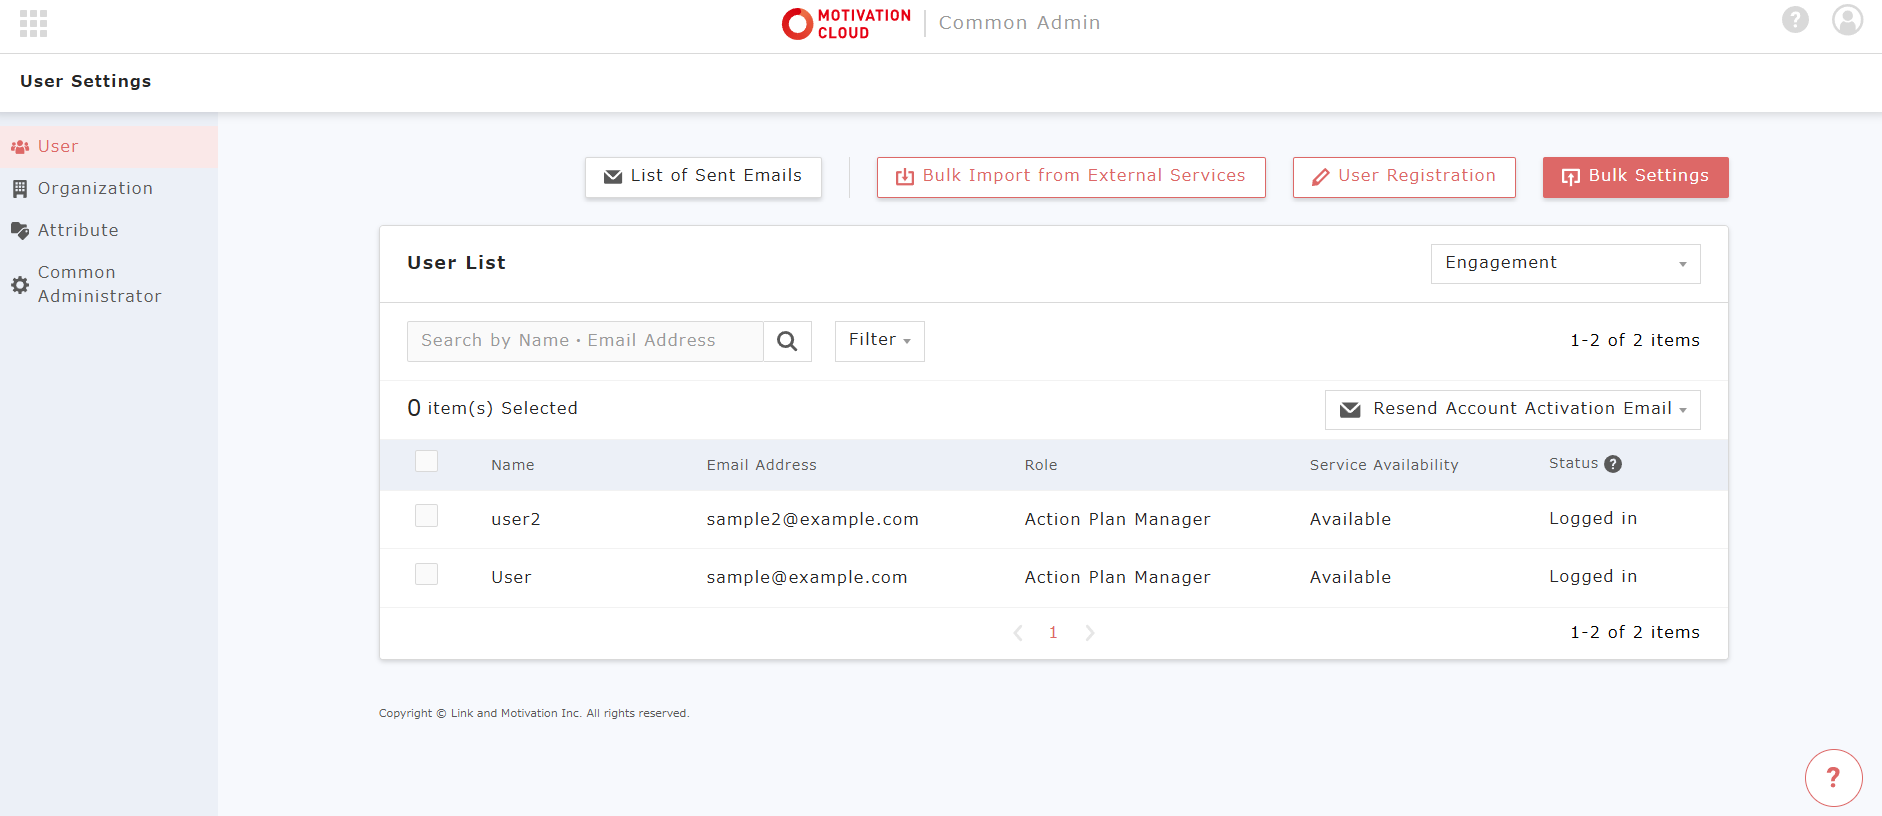The image size is (1882, 816).
Task: Select the checkbox for sample@example.com row
Action: tap(427, 574)
